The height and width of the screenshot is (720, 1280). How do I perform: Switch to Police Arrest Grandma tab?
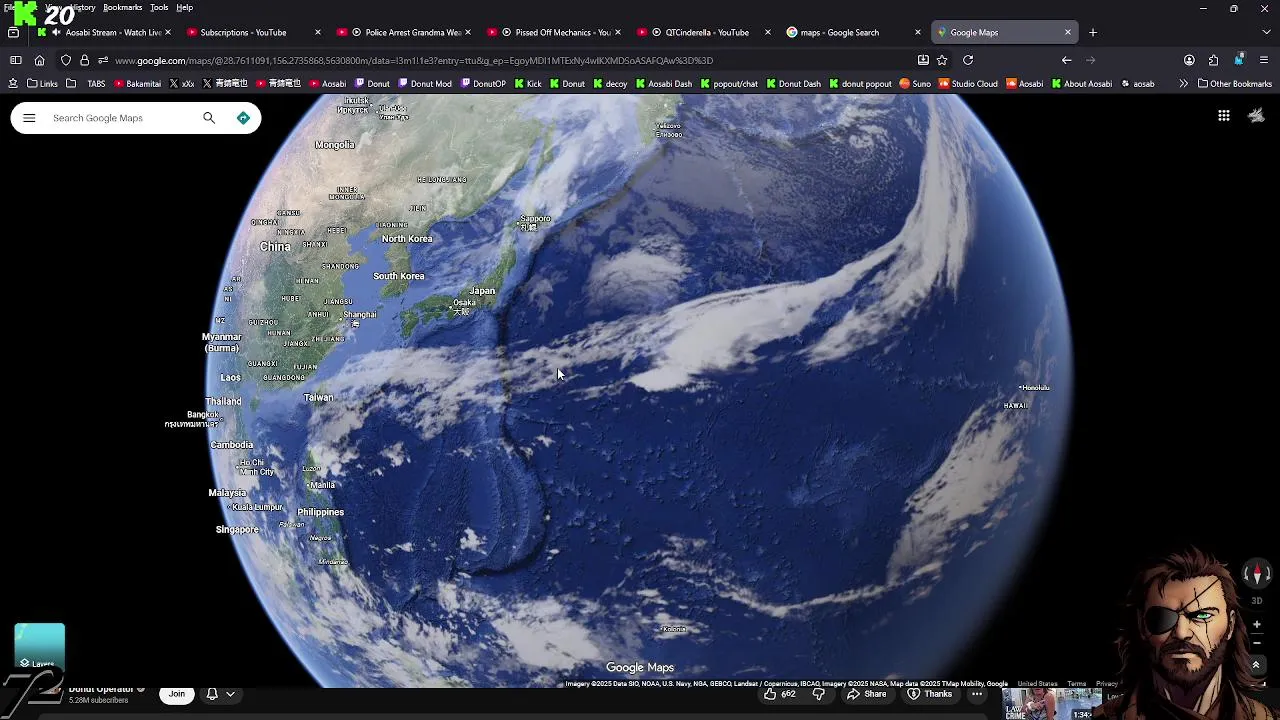pos(403,32)
